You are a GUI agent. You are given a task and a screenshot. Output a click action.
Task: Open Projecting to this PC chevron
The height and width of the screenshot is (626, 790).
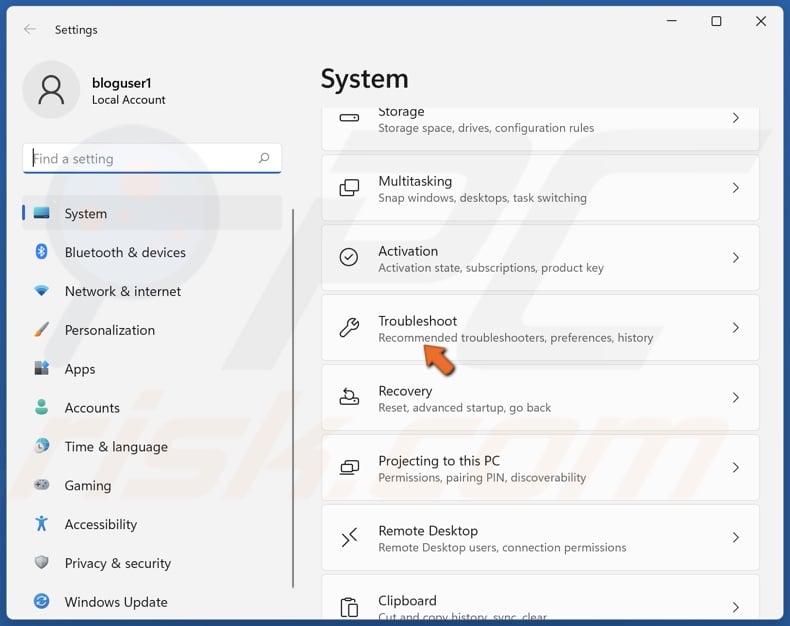pyautogui.click(x=736, y=467)
